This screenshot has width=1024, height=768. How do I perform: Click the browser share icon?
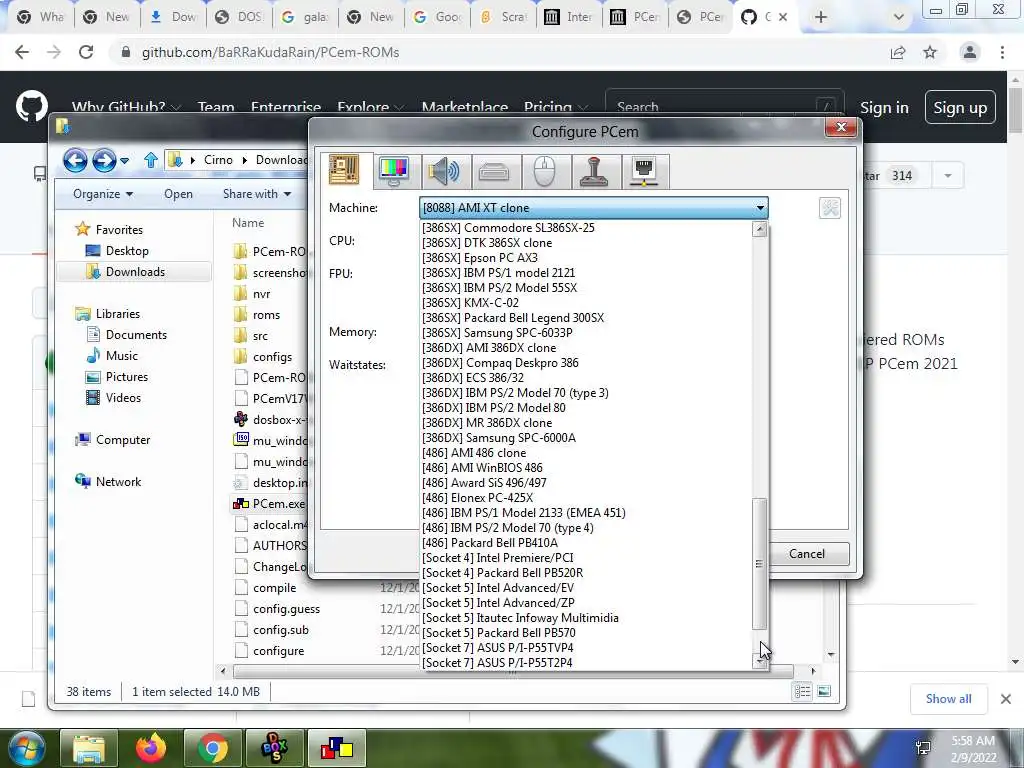(x=898, y=52)
